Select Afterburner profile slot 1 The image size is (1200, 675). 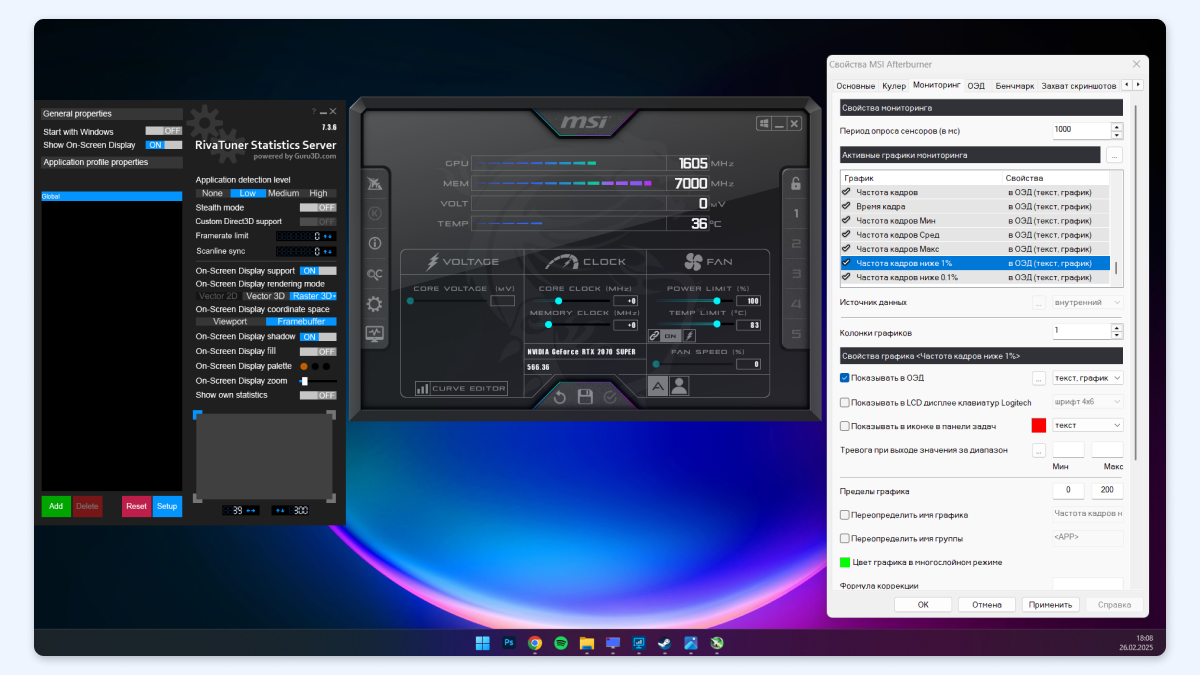tap(796, 213)
